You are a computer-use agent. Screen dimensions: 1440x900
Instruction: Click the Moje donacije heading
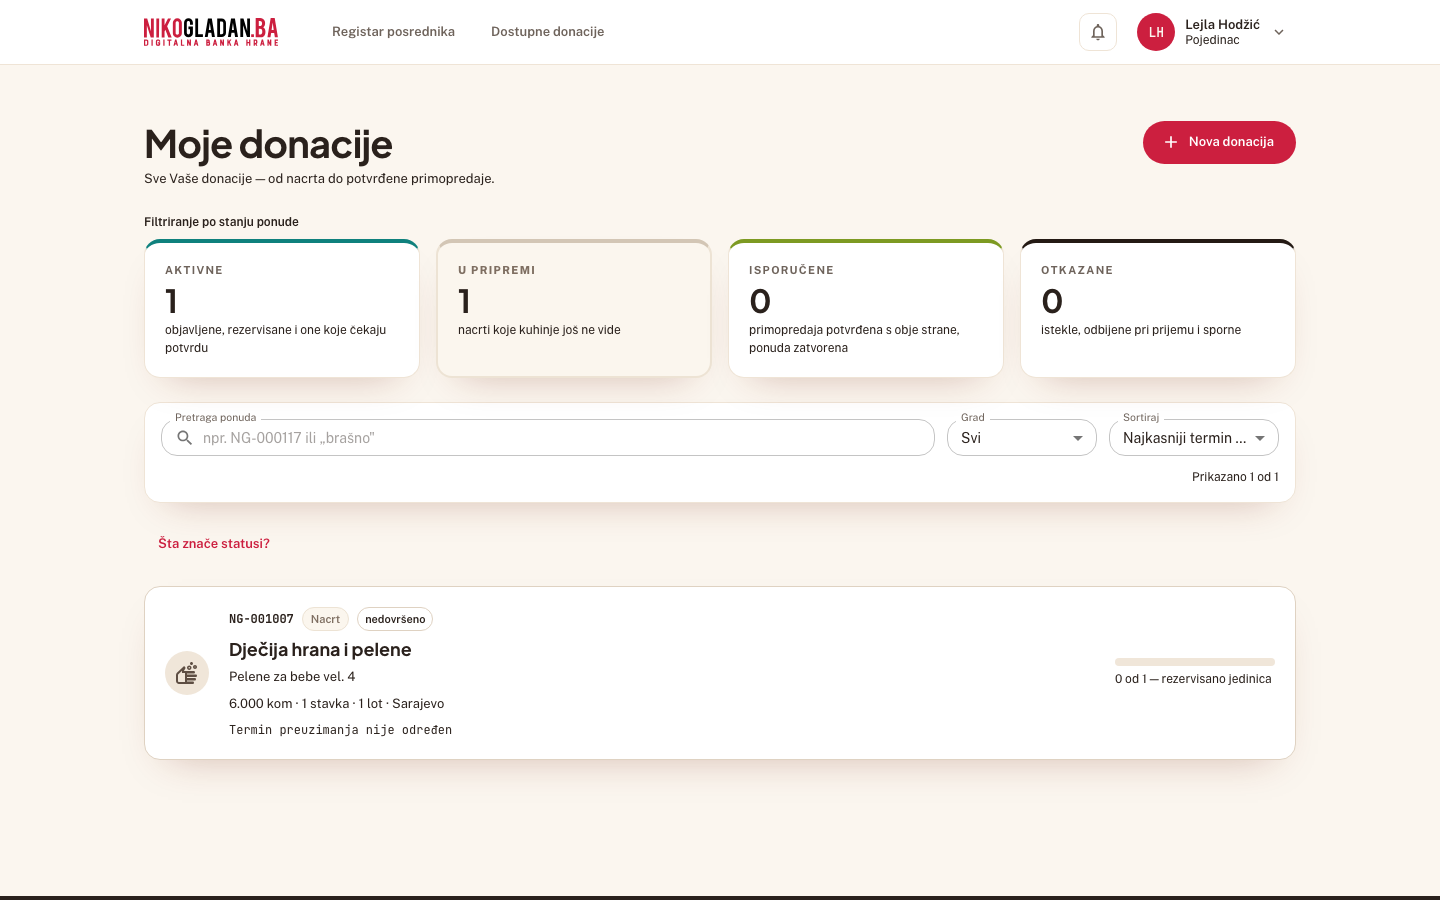coord(268,144)
